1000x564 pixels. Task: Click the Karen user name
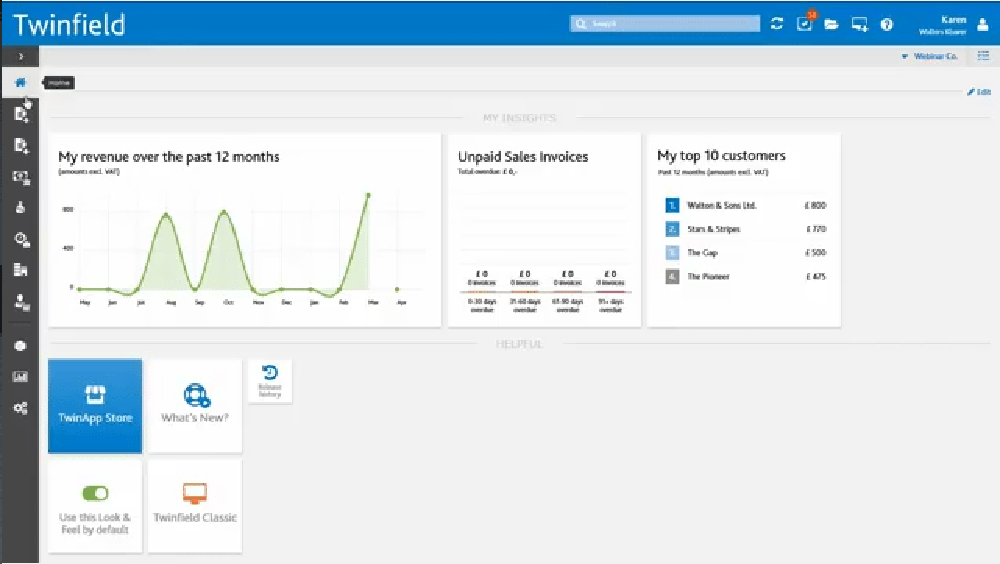[x=953, y=20]
